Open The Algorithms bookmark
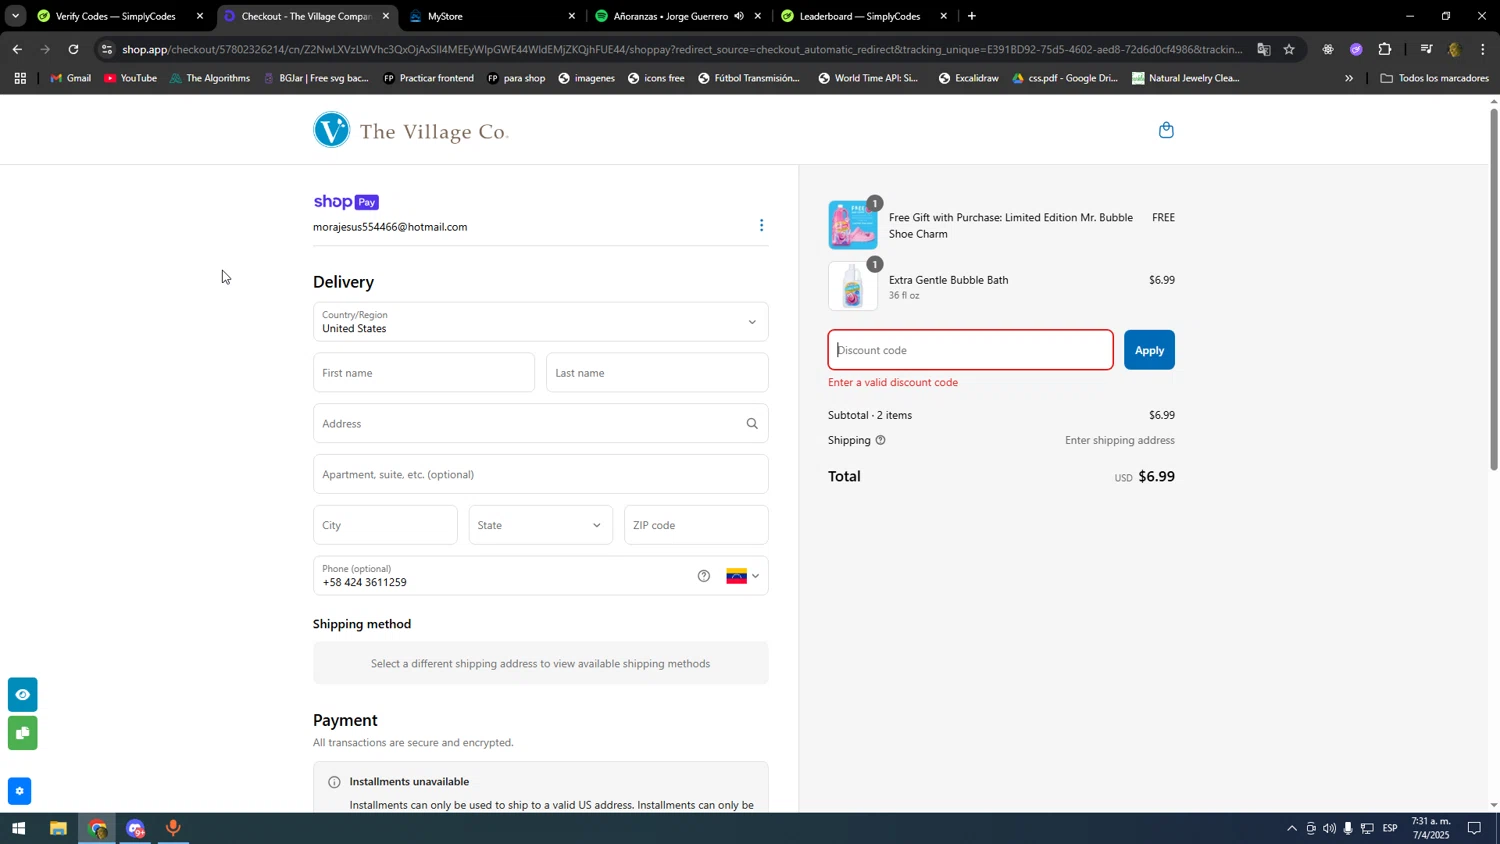 [x=209, y=78]
